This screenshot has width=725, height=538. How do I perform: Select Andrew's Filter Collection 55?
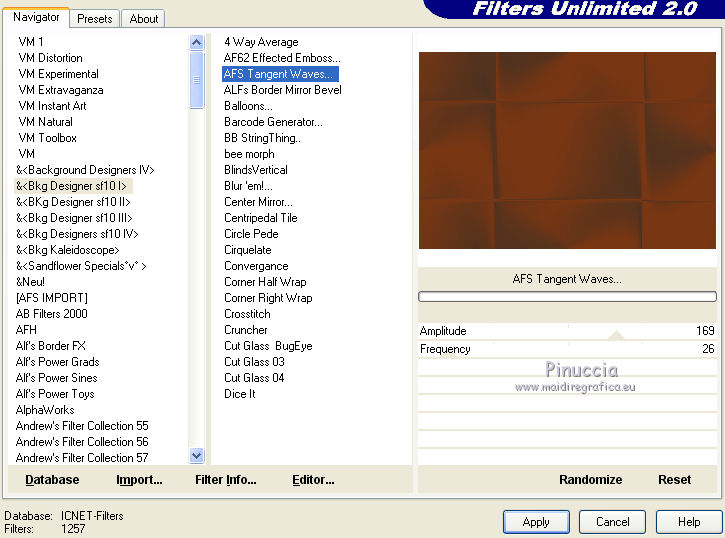[82, 426]
